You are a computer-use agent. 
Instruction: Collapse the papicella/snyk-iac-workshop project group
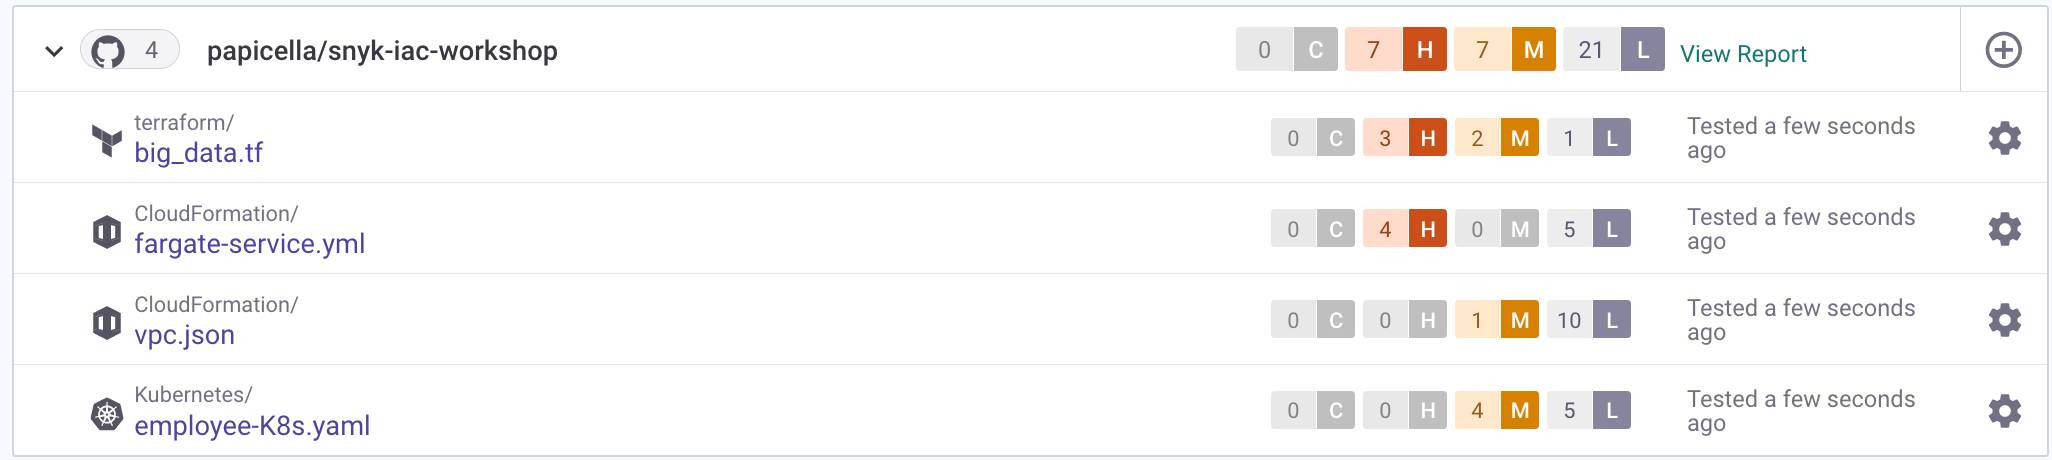coord(54,51)
